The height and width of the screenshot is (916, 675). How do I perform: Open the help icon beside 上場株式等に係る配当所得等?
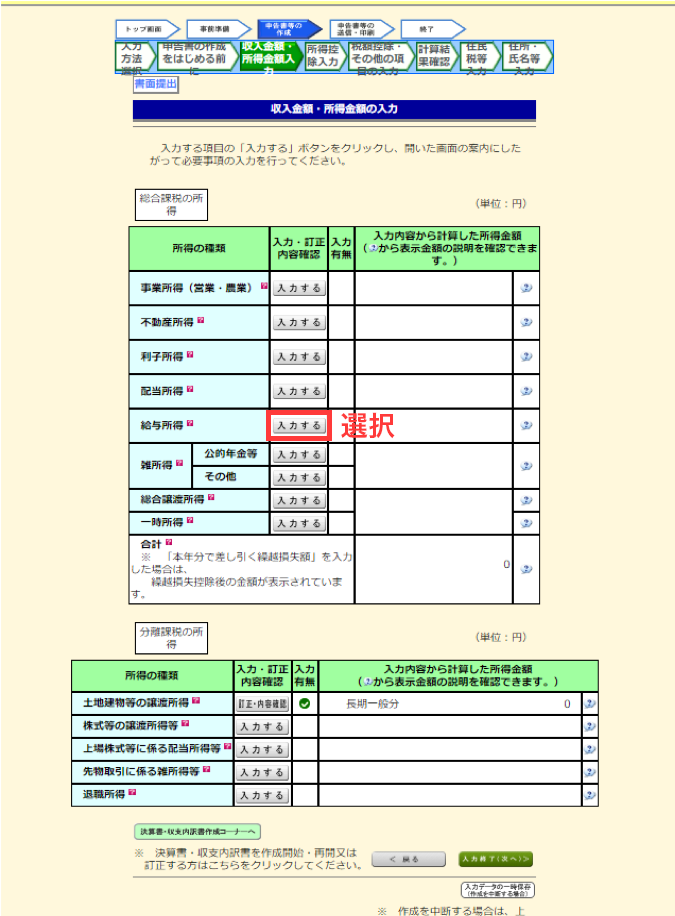pos(227,747)
